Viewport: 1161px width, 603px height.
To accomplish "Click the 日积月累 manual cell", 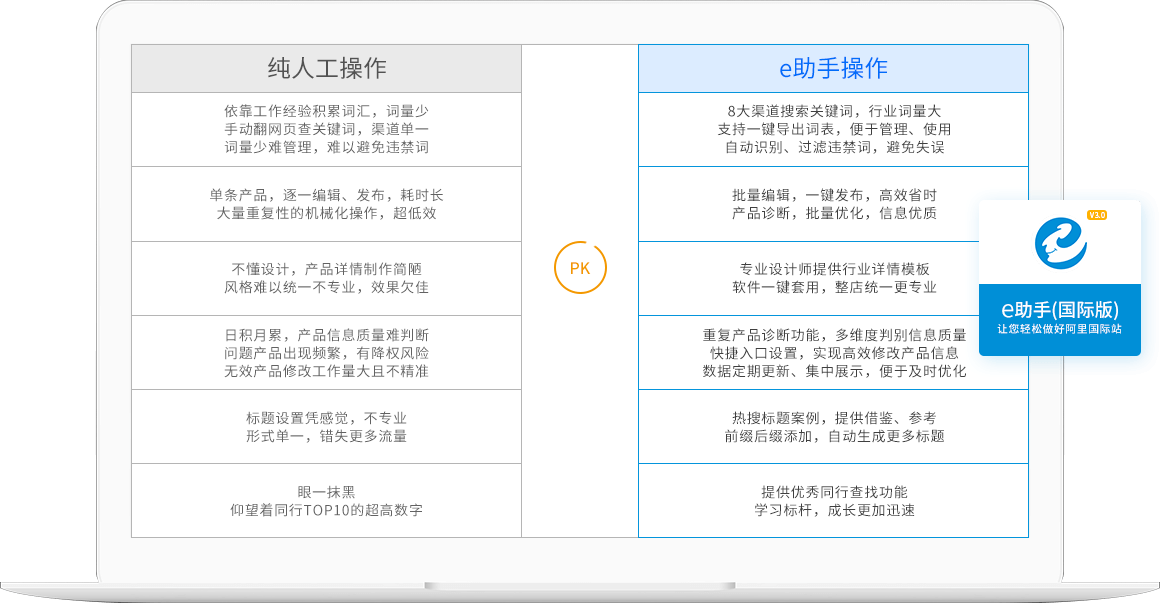I will 326,353.
